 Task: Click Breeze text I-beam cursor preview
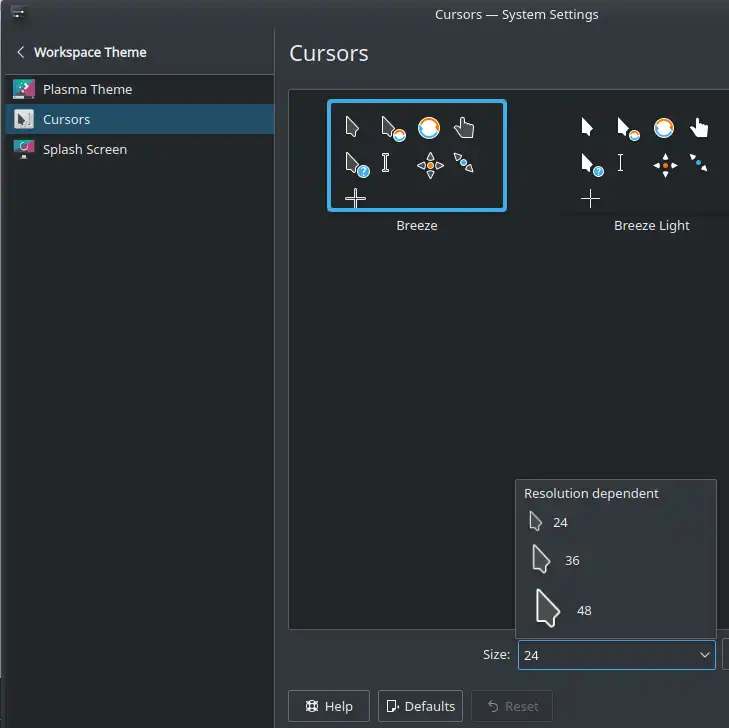[x=385, y=163]
